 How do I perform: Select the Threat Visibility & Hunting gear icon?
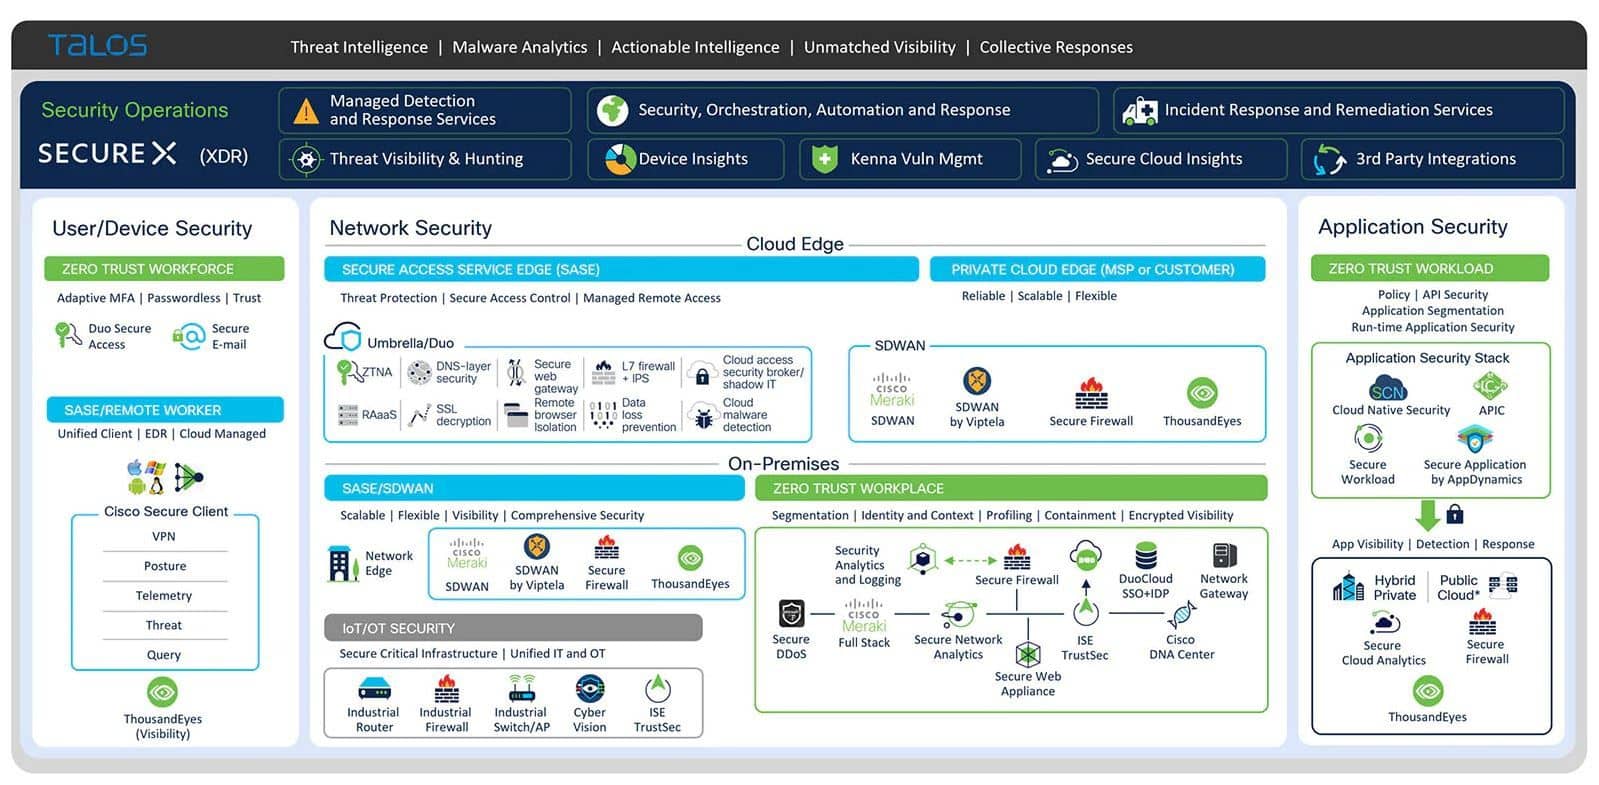(306, 159)
